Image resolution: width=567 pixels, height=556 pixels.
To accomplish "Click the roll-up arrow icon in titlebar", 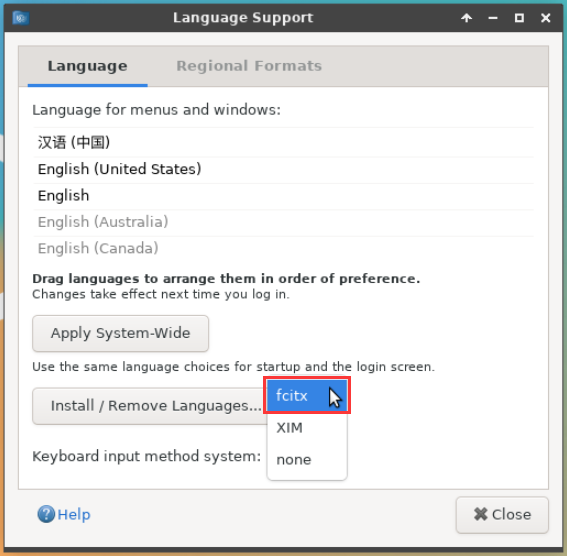I will click(466, 18).
